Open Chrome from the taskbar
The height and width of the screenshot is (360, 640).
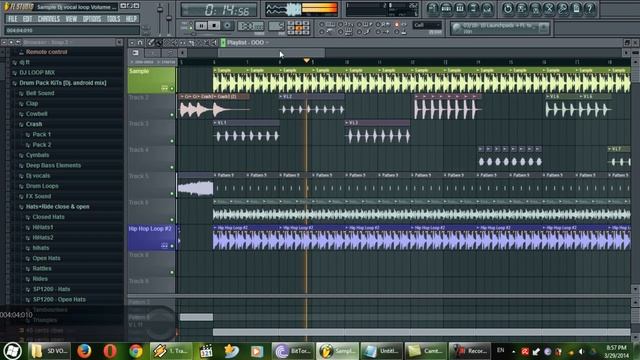click(136, 351)
